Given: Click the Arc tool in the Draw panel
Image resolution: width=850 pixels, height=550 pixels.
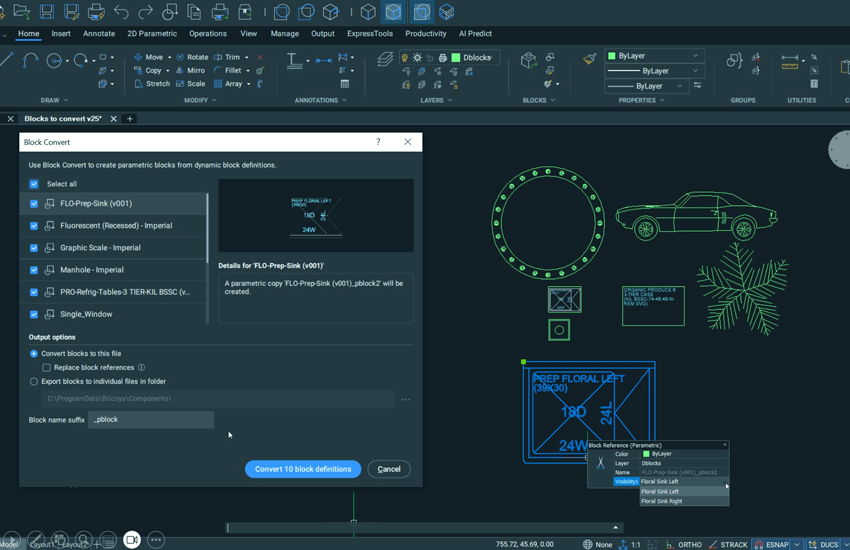Looking at the screenshot, I should 30,60.
